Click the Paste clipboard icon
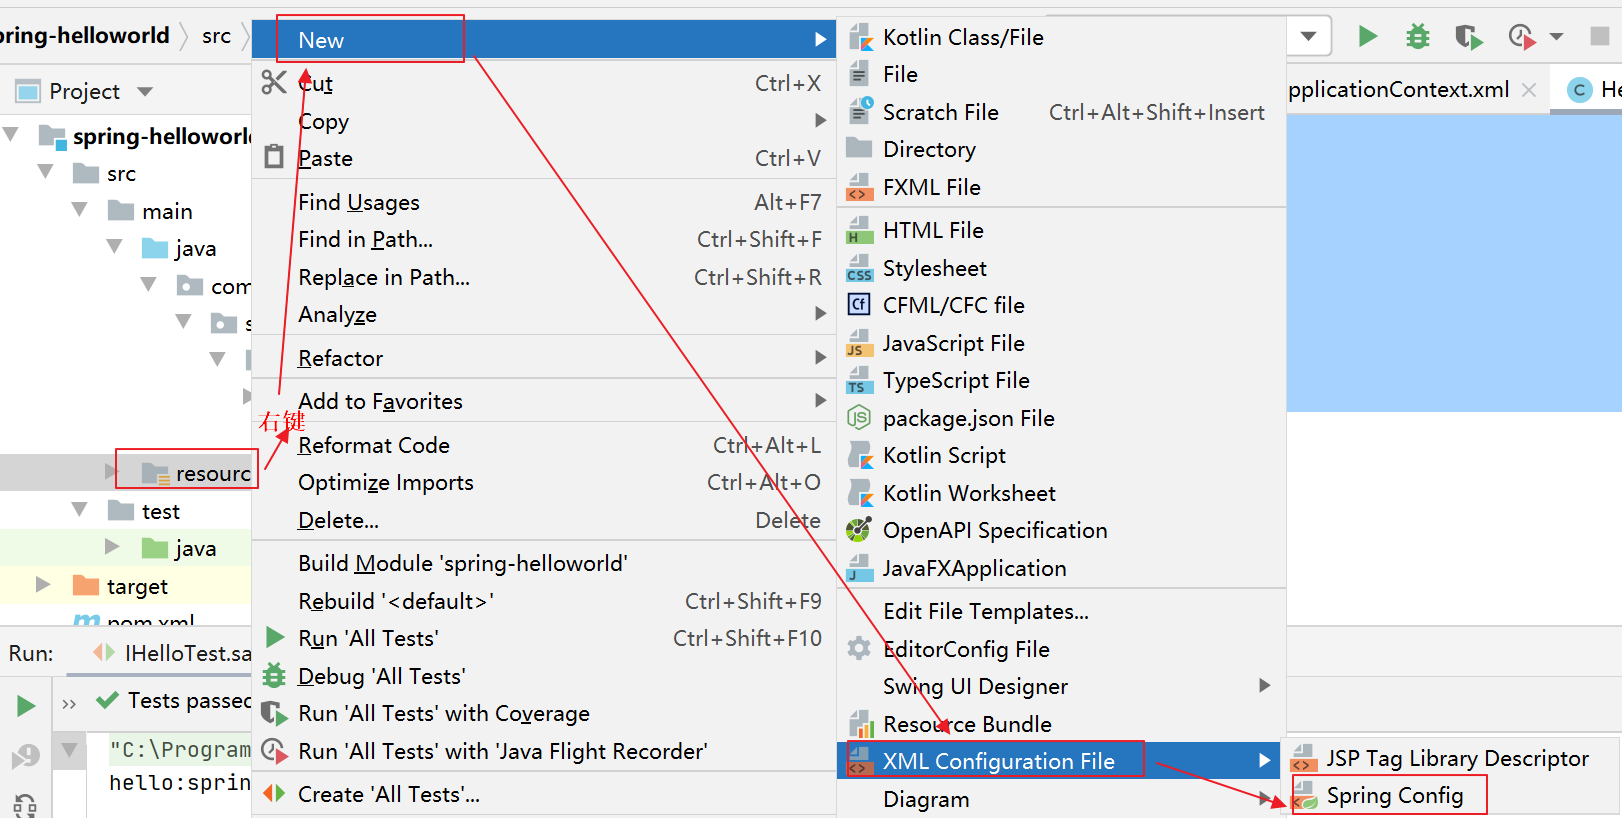Image resolution: width=1622 pixels, height=818 pixels. click(x=274, y=157)
